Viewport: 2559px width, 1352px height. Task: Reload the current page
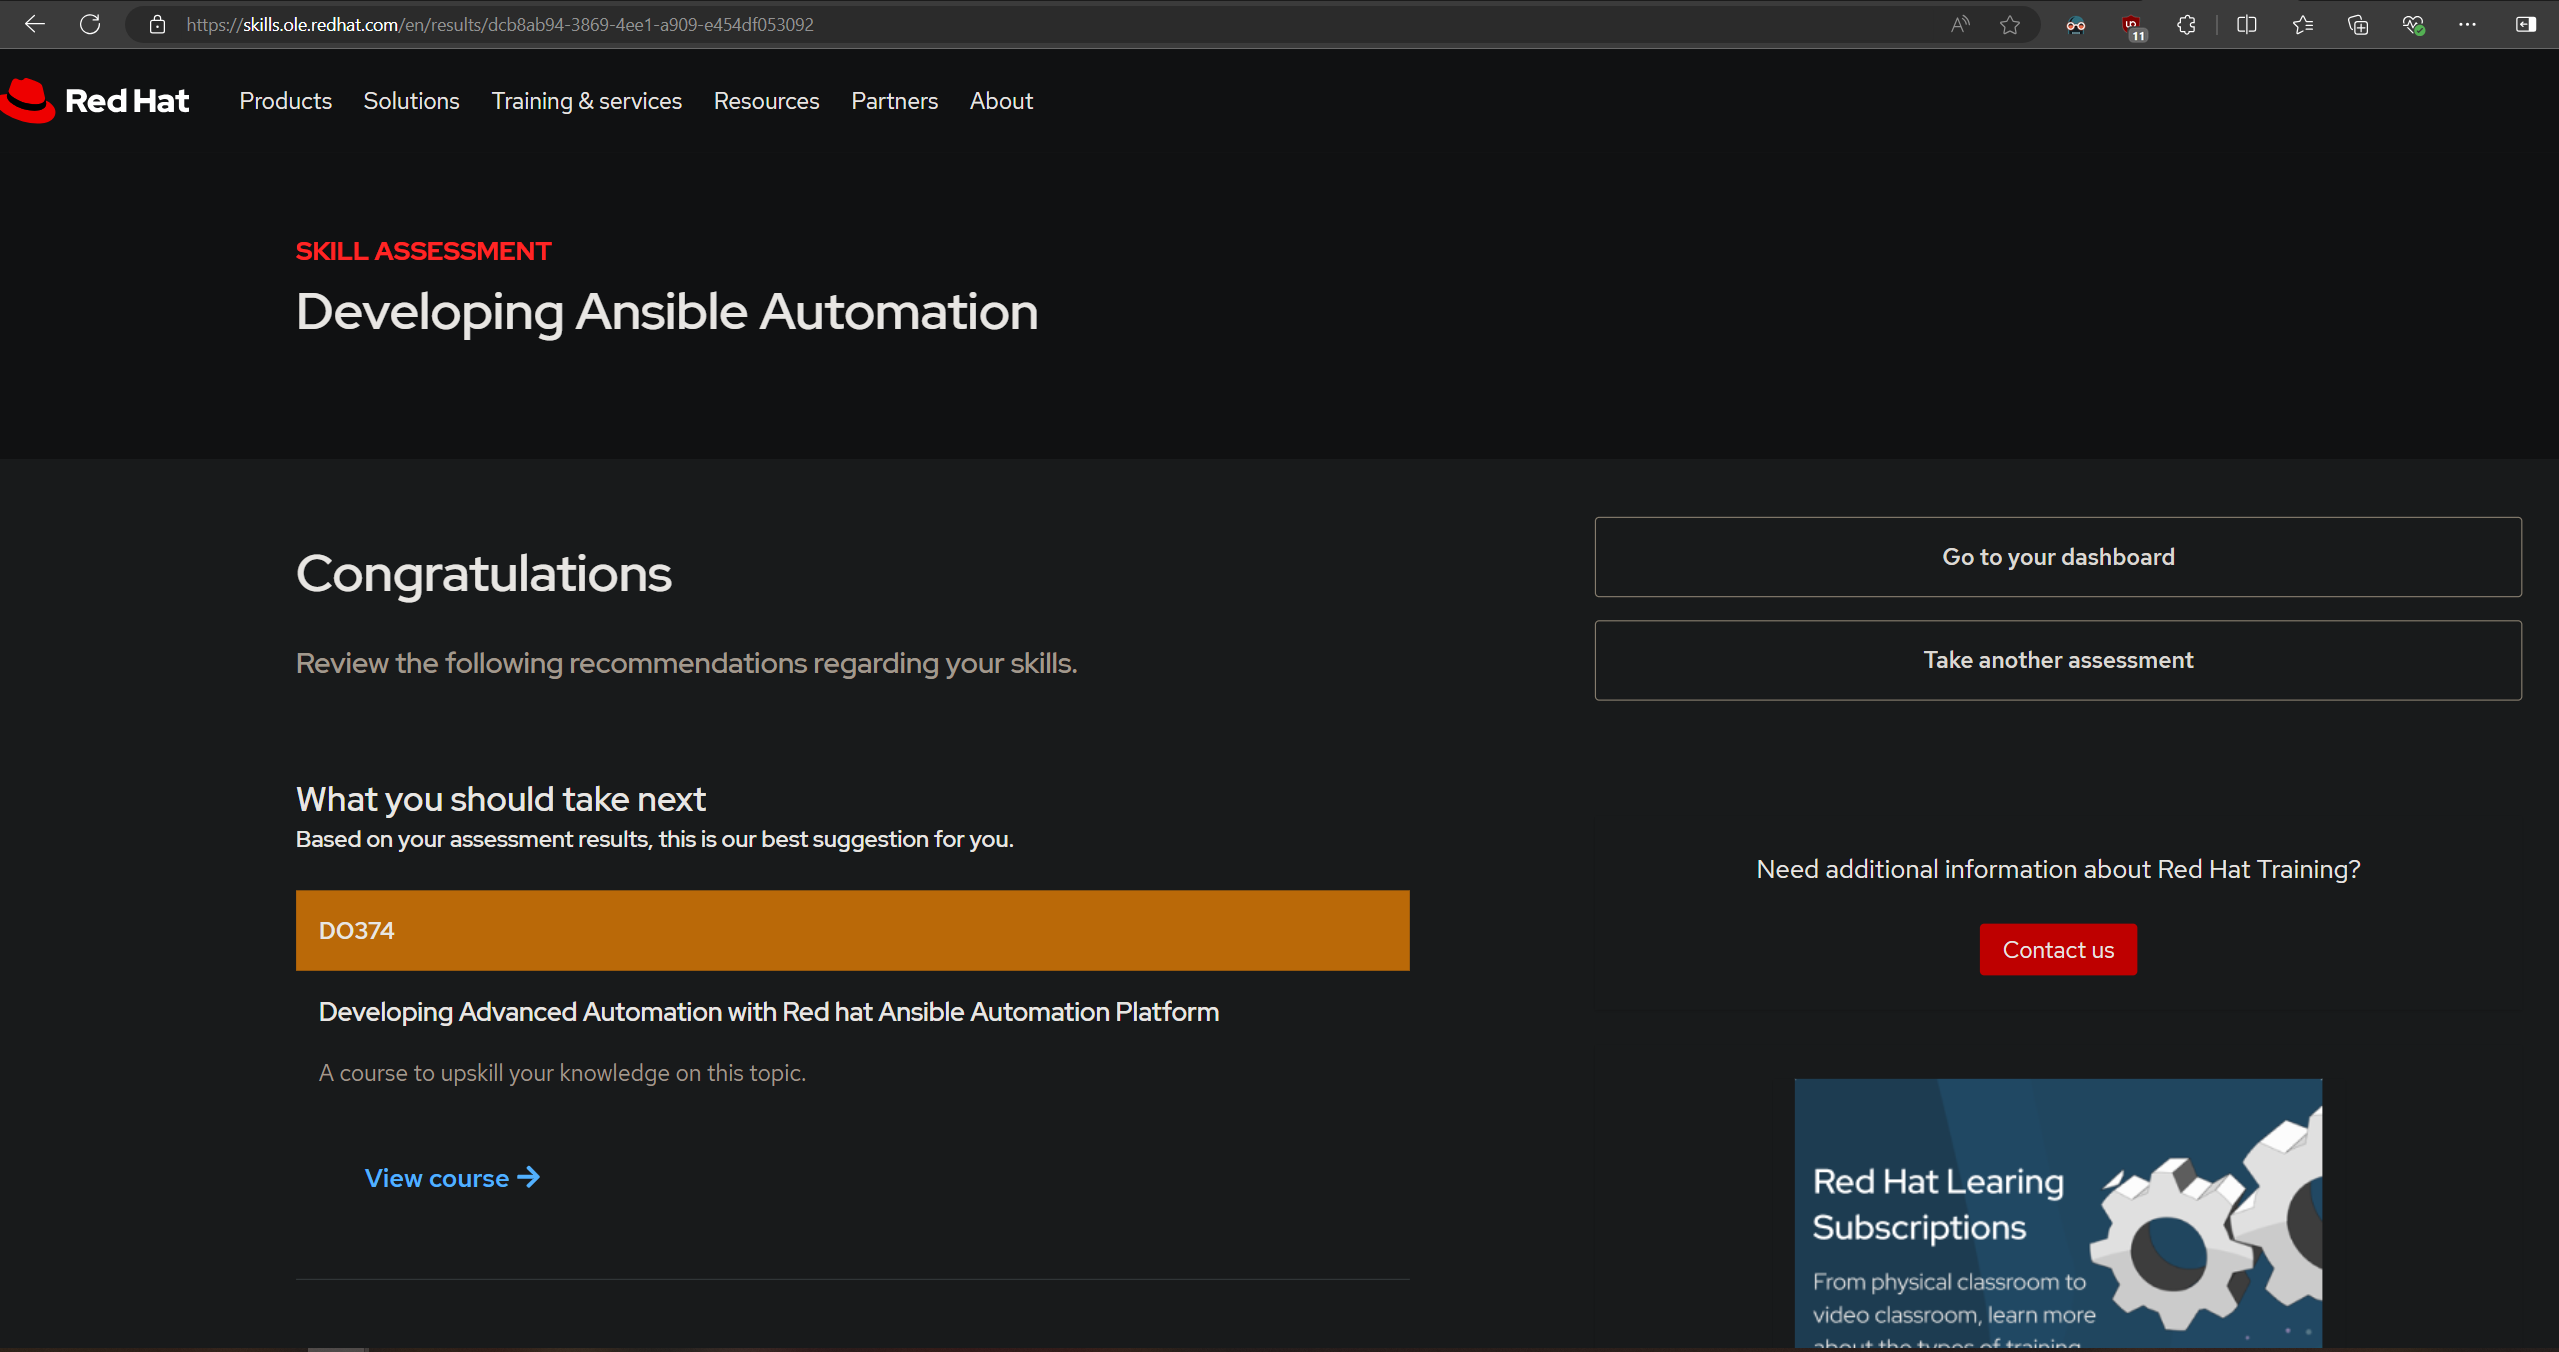pos(90,24)
